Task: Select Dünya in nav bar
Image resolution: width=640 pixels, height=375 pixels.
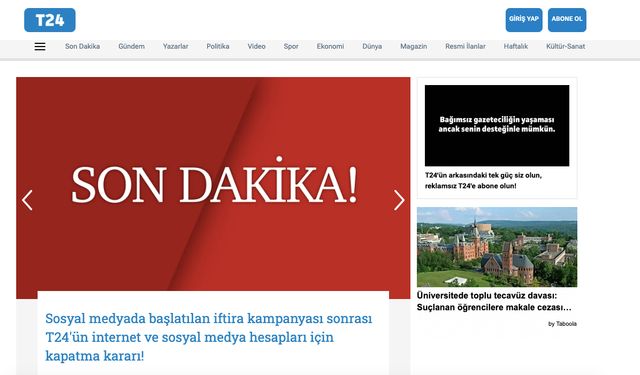Action: coord(372,47)
